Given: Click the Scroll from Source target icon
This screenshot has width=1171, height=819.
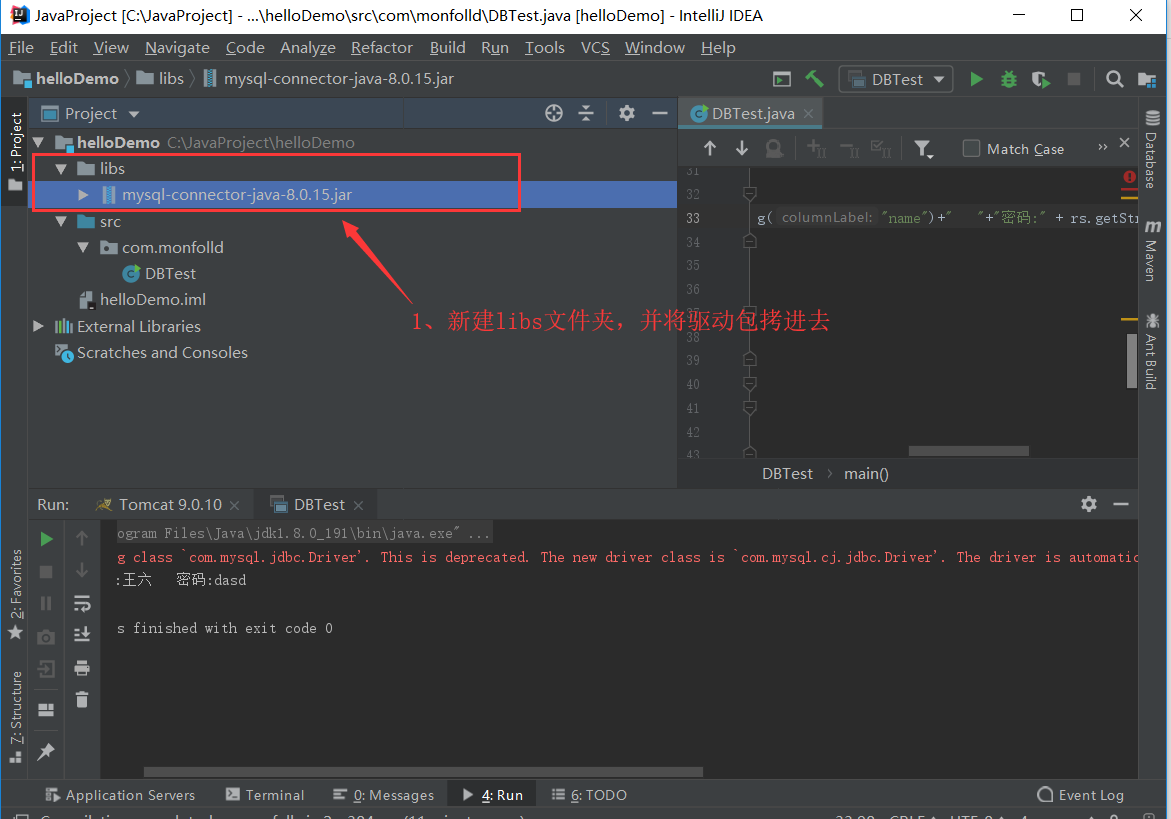Looking at the screenshot, I should pos(554,113).
